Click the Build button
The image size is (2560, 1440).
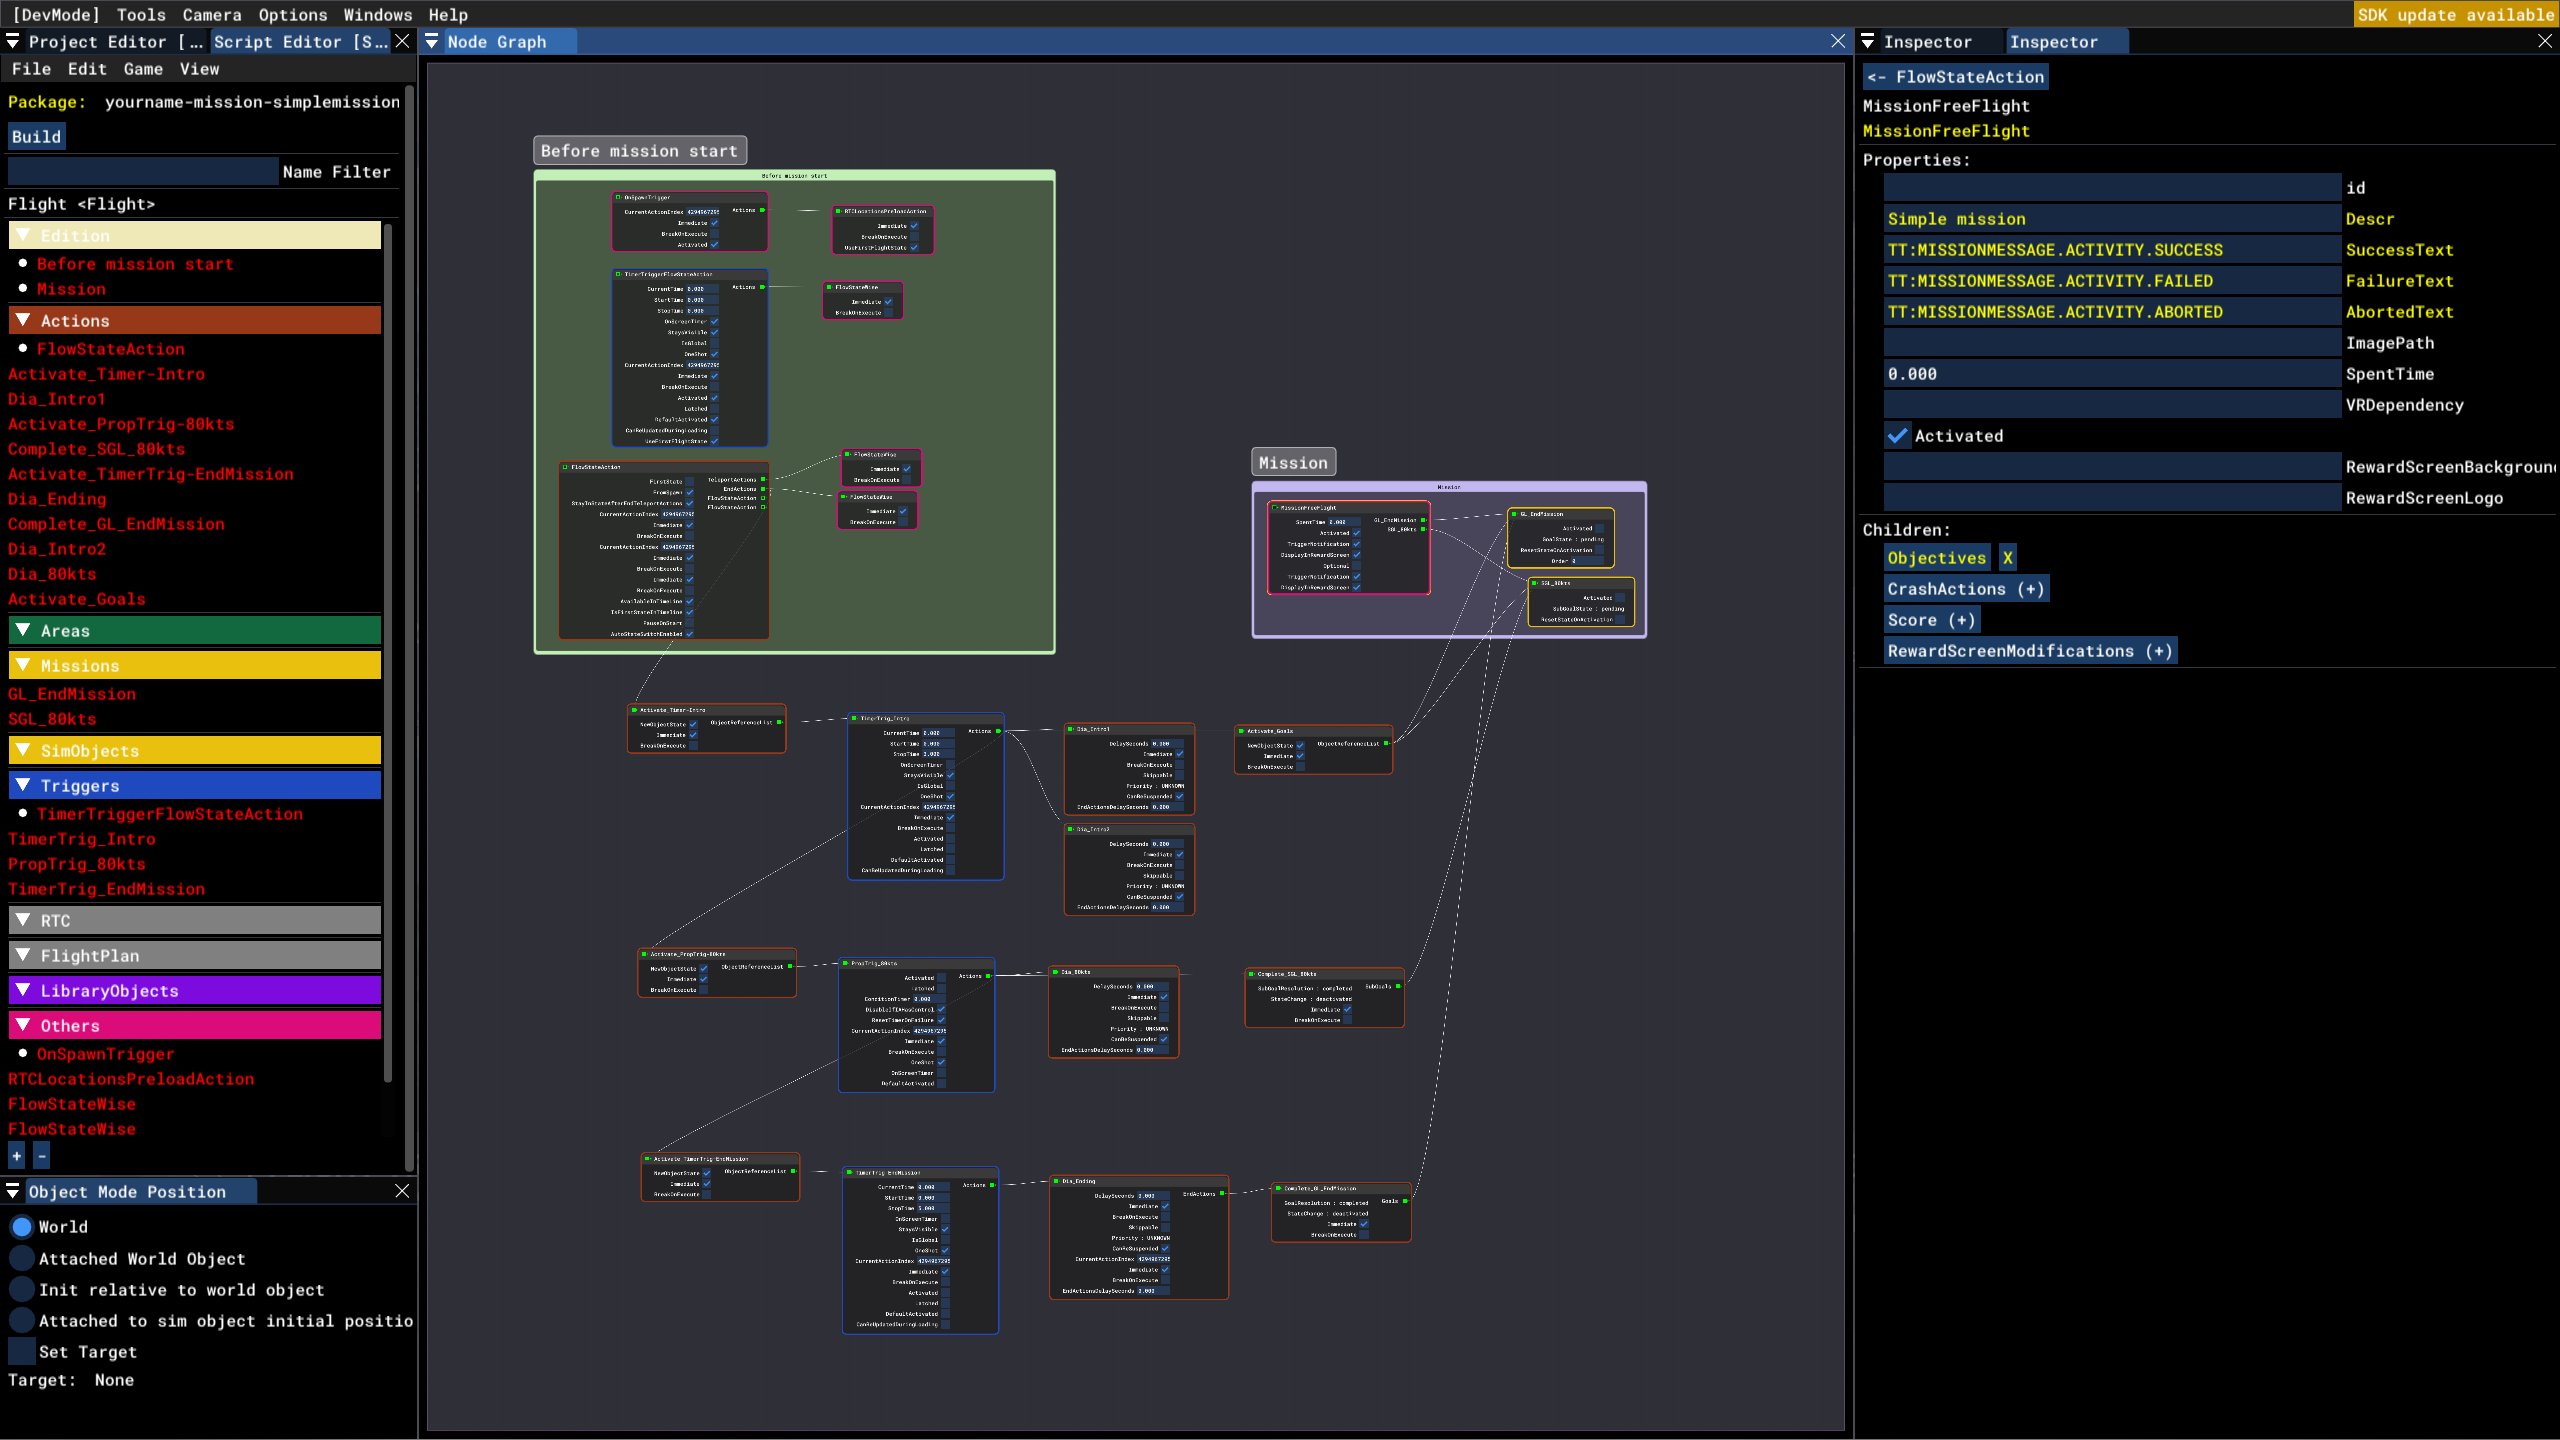point(36,137)
